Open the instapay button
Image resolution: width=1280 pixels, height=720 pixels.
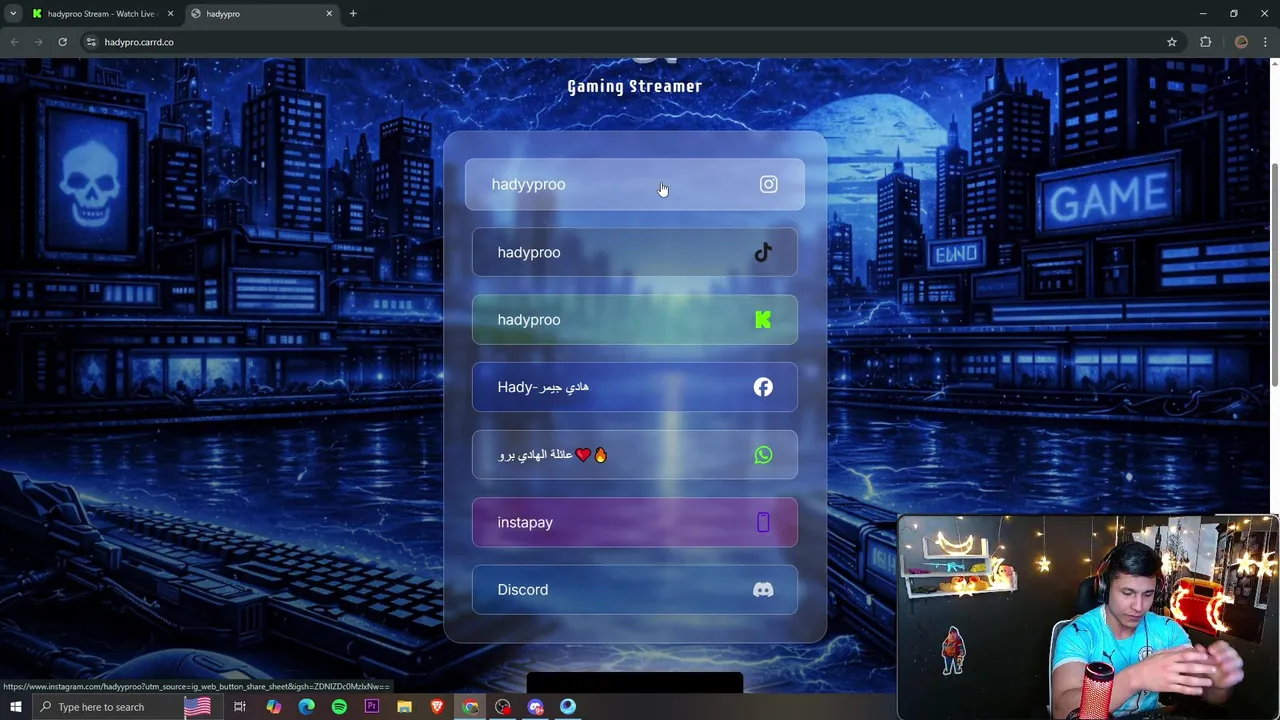point(634,522)
